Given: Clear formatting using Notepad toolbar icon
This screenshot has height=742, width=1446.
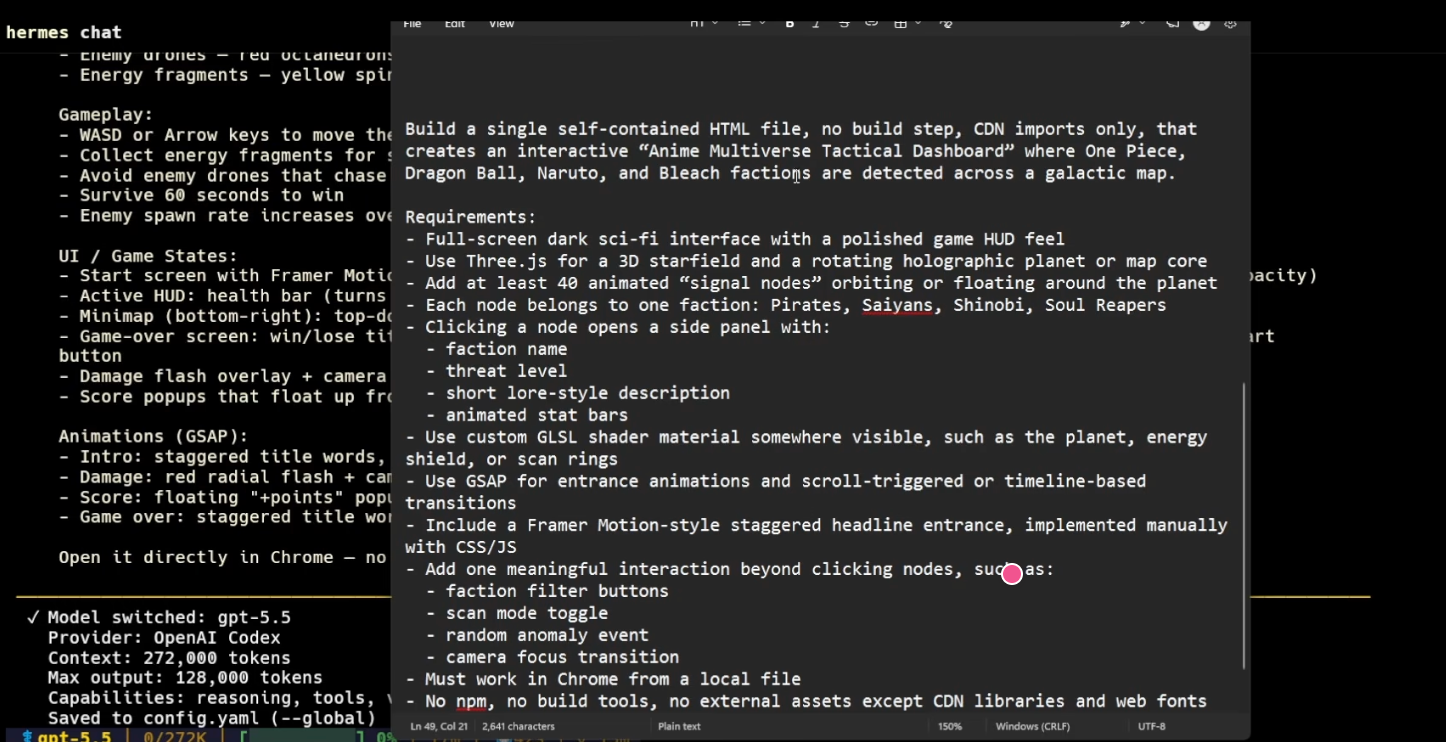Looking at the screenshot, I should pos(946,24).
